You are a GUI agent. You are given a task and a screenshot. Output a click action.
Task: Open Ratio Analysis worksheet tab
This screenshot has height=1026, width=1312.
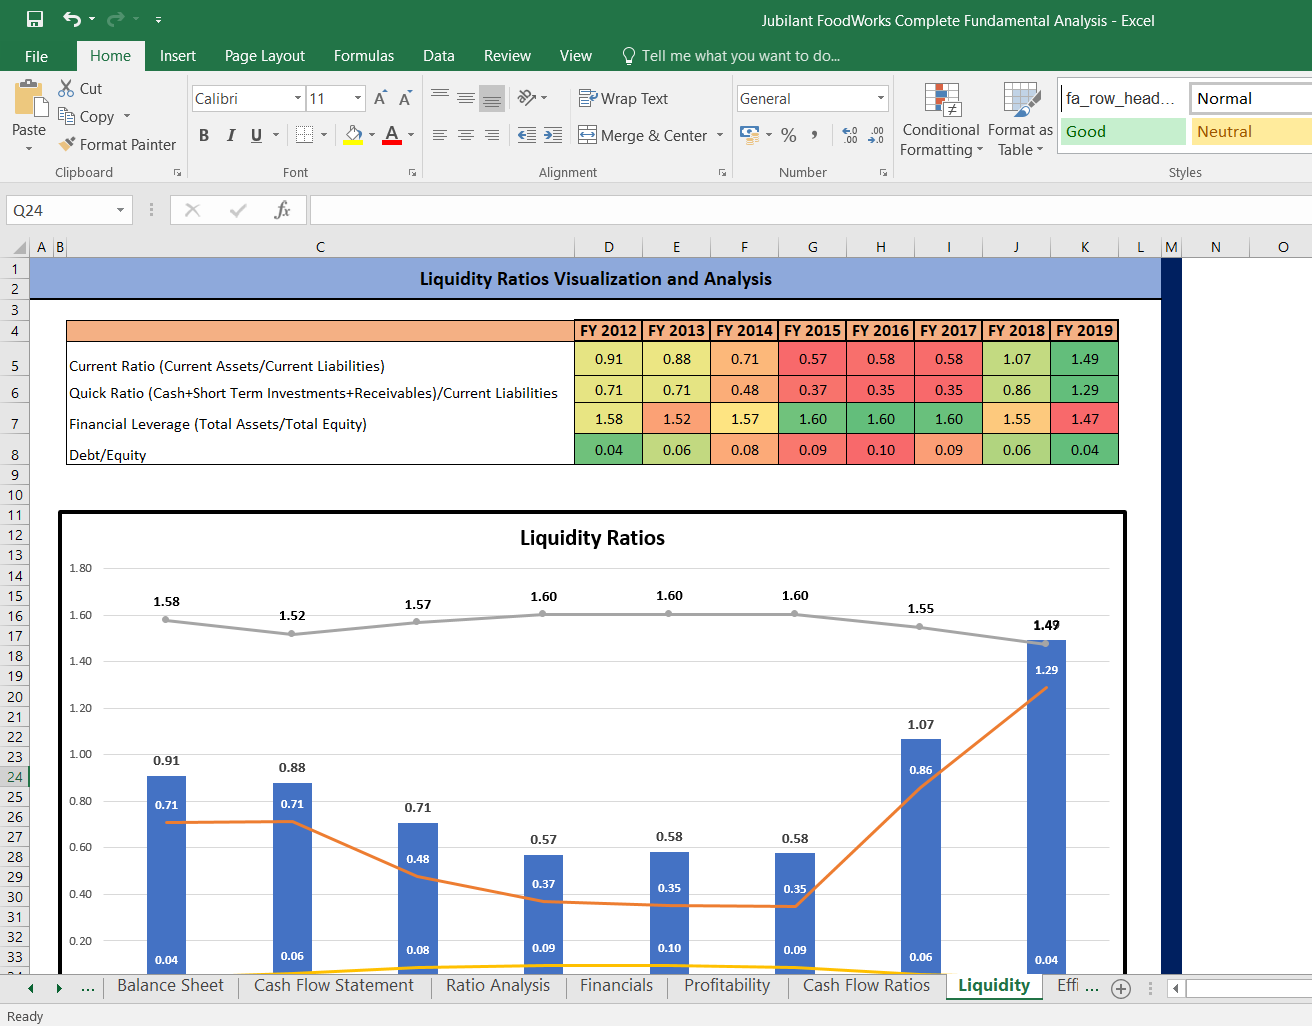pyautogui.click(x=498, y=986)
